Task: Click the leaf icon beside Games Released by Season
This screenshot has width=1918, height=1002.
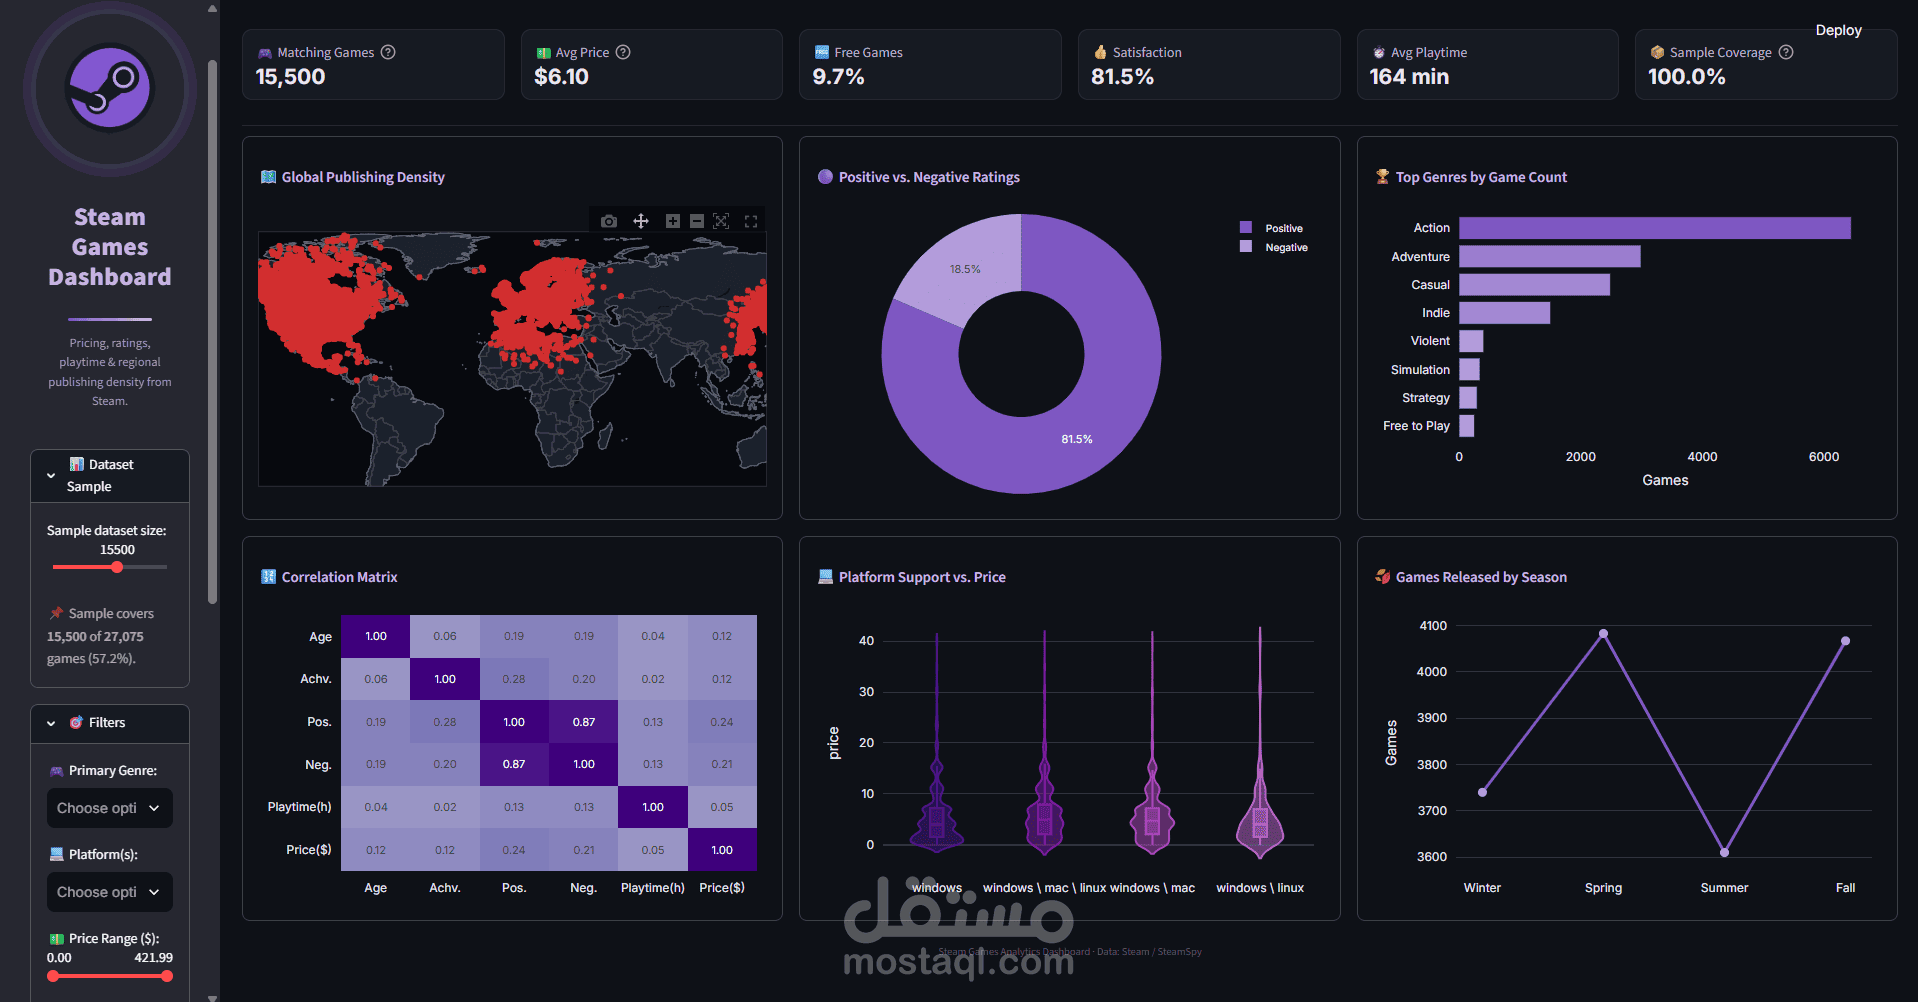Action: [x=1383, y=577]
